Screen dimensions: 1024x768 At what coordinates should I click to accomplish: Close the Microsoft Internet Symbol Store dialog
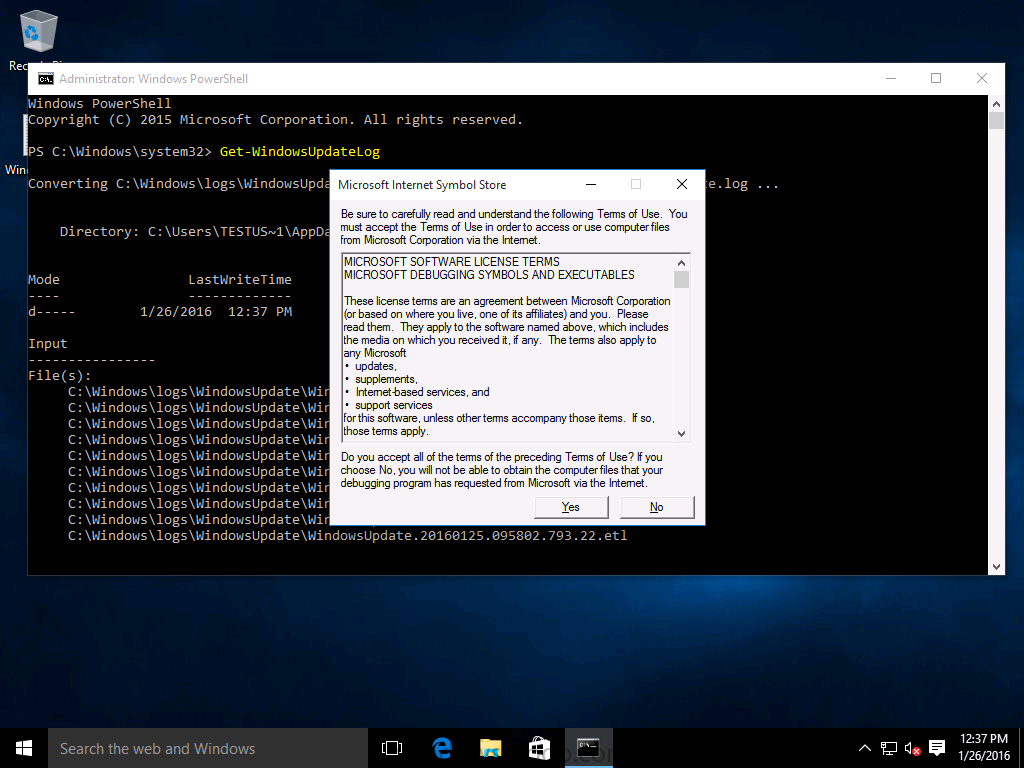coord(682,184)
